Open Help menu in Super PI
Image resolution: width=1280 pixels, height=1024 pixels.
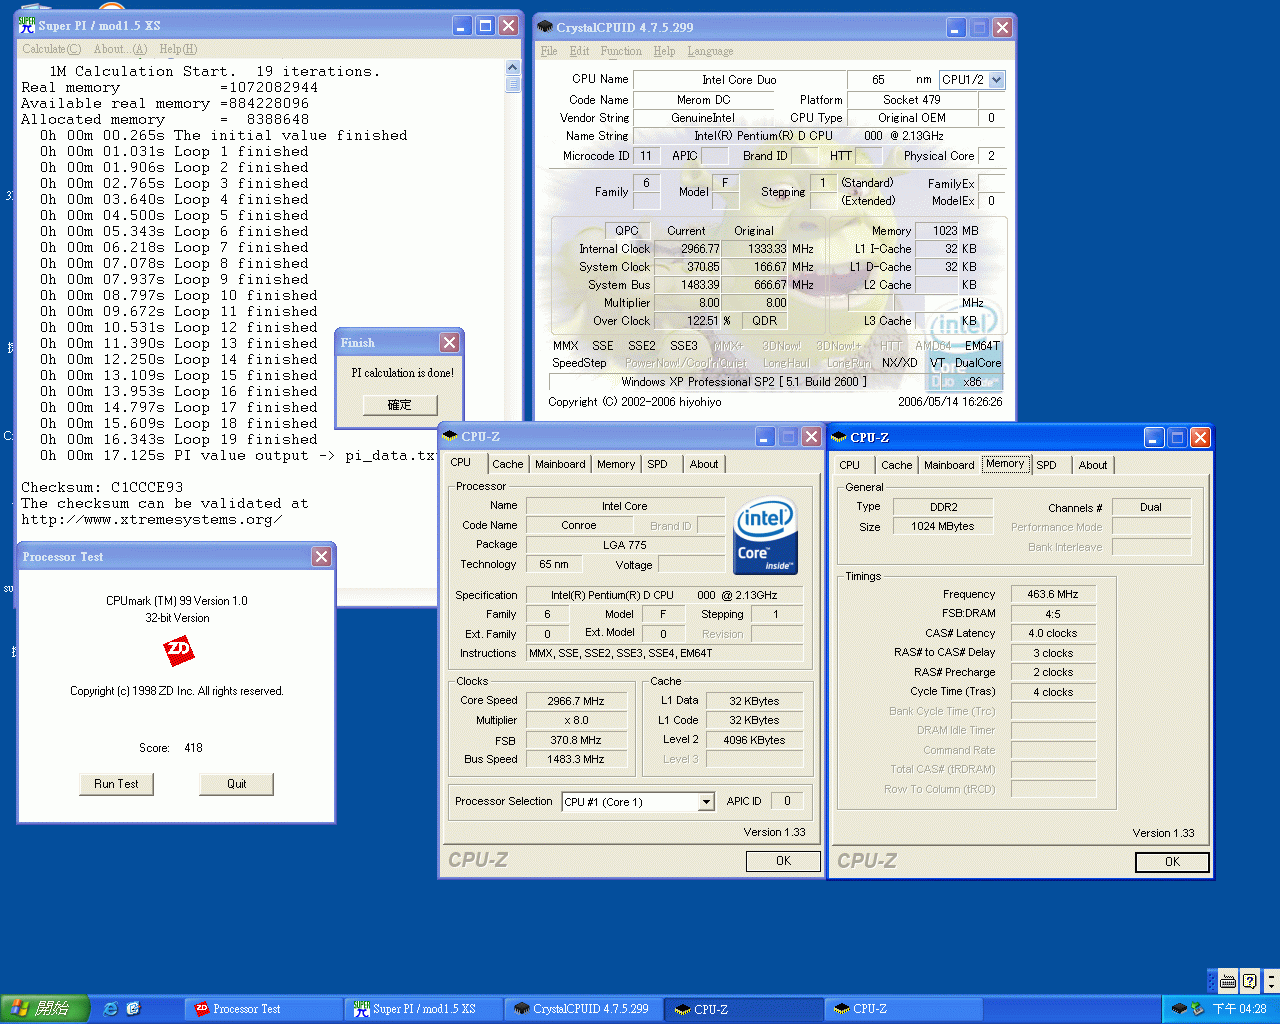pos(178,49)
